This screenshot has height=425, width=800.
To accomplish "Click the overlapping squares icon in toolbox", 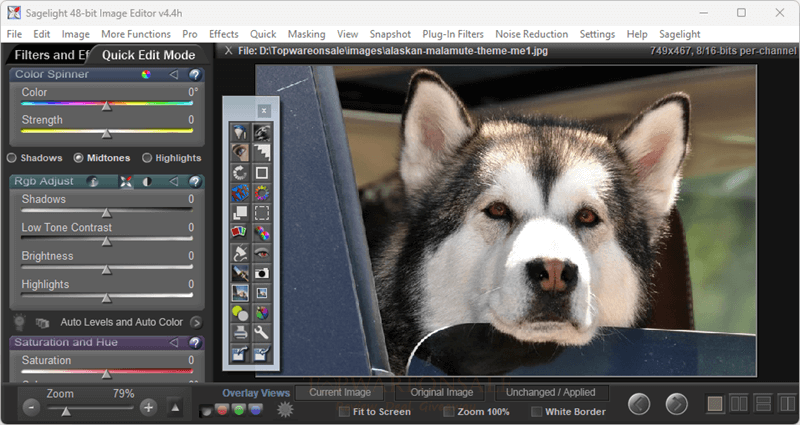I will coord(239,213).
